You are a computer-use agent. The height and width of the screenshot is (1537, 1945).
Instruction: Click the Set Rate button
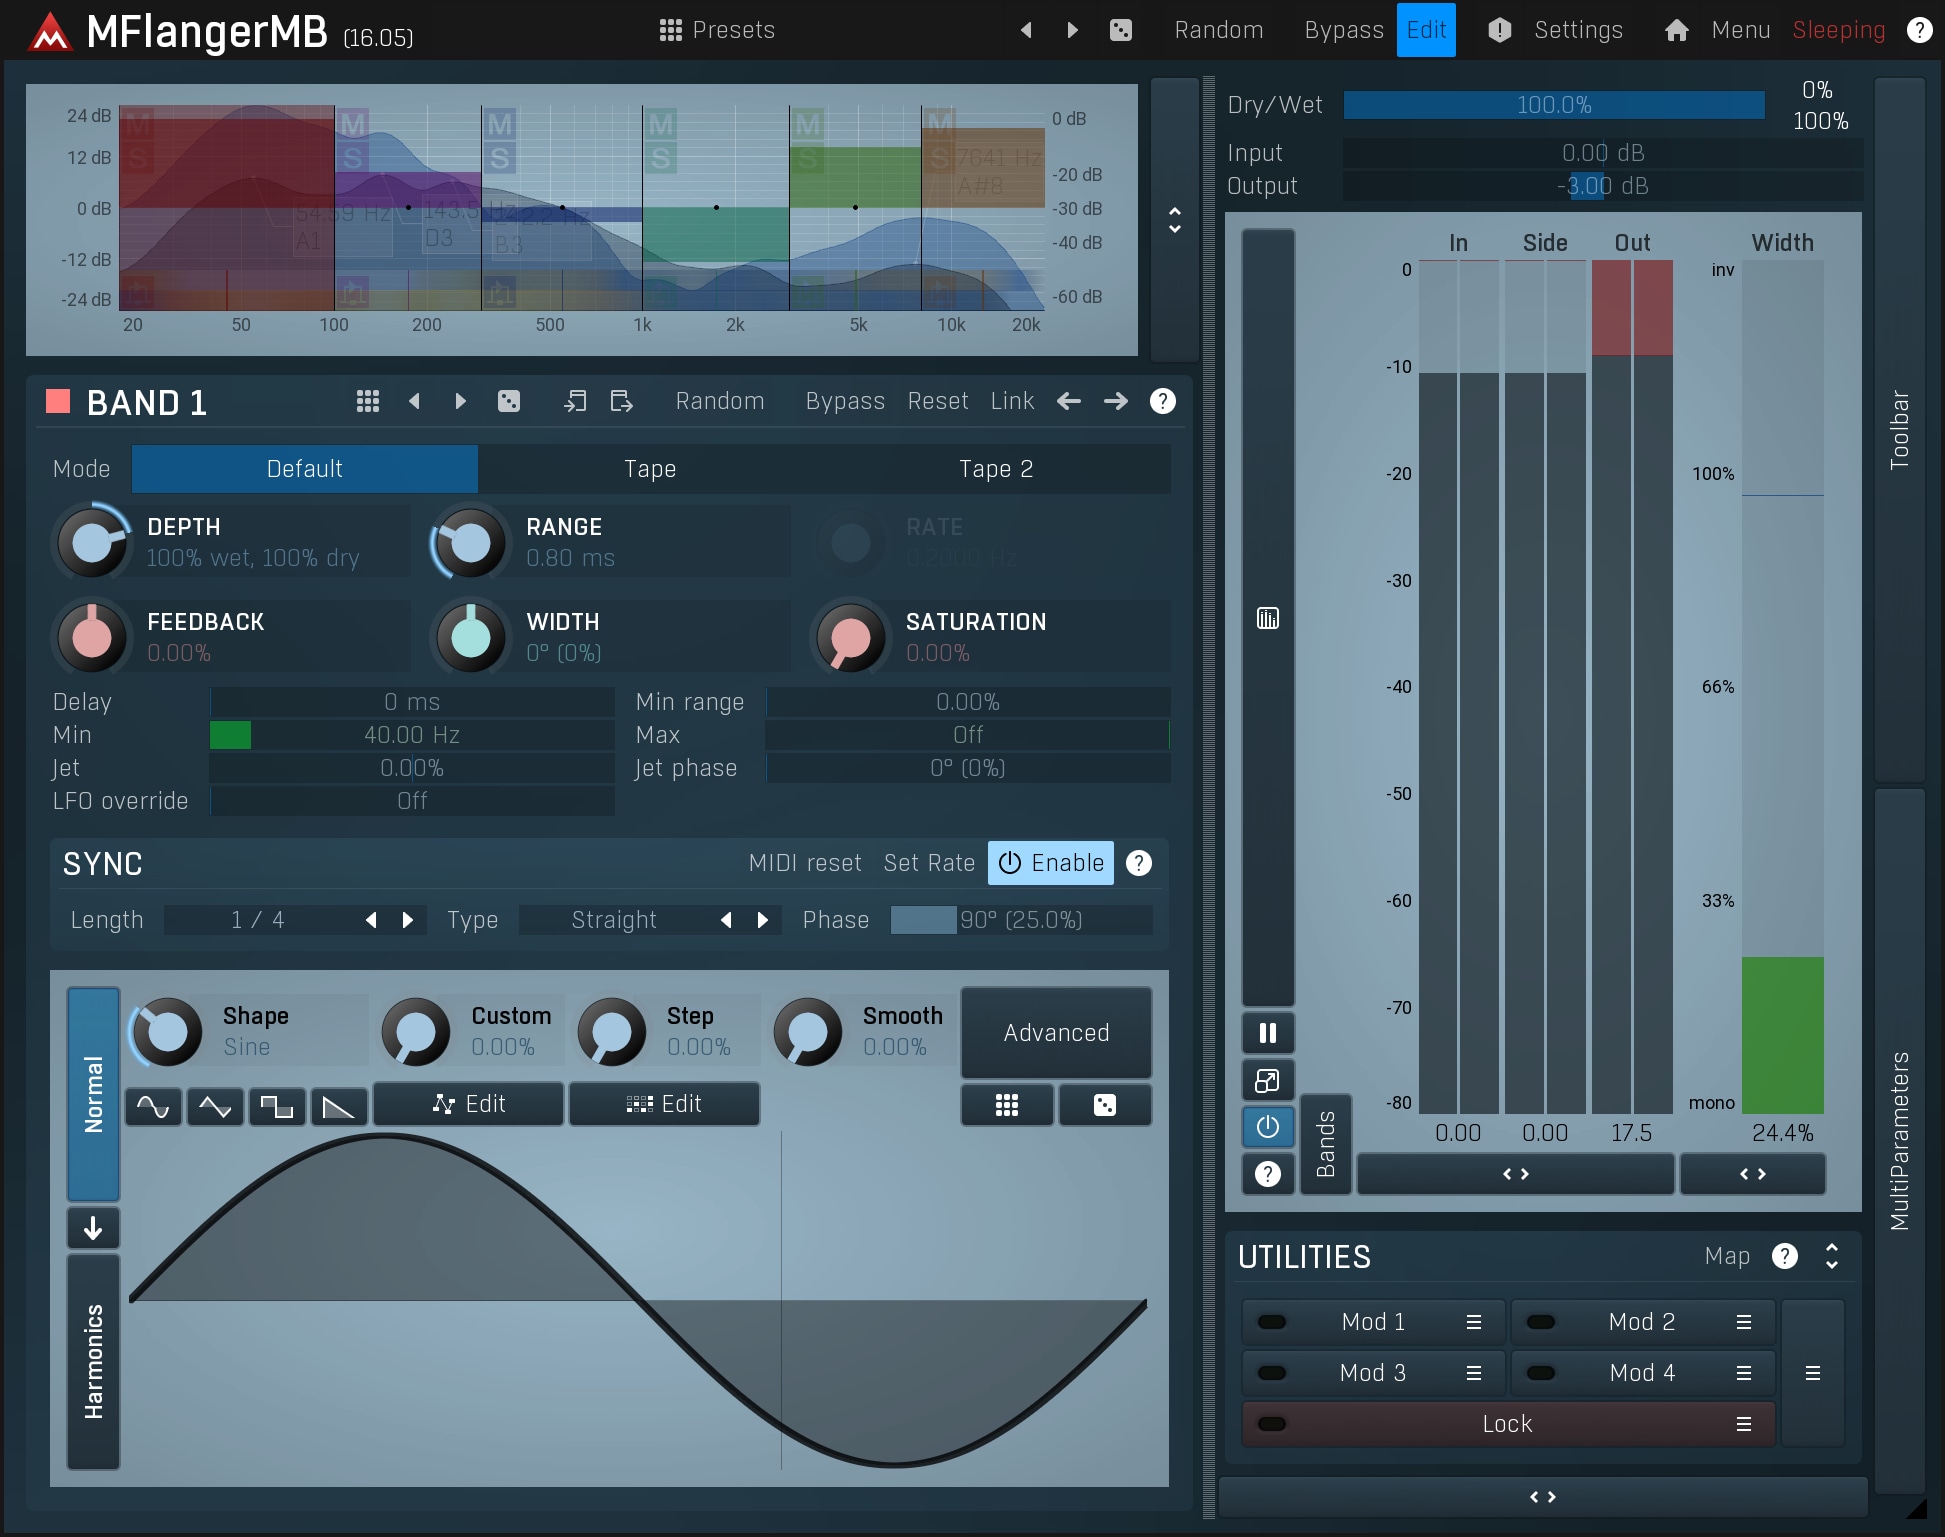point(929,863)
